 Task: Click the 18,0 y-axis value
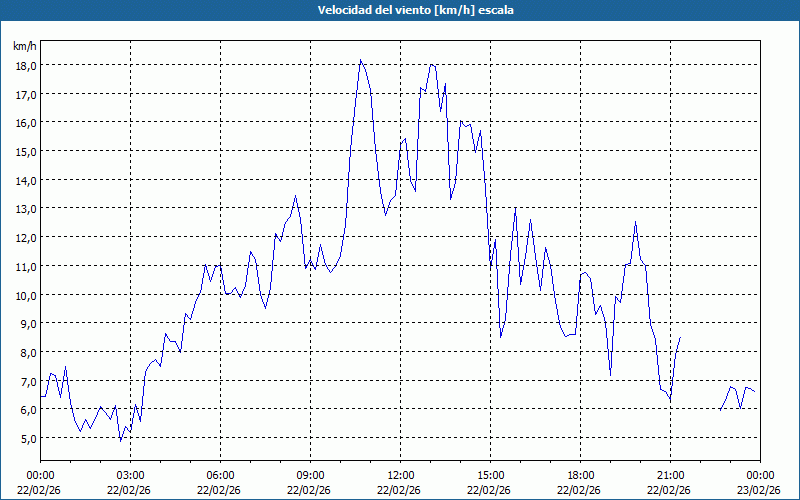pyautogui.click(x=26, y=66)
